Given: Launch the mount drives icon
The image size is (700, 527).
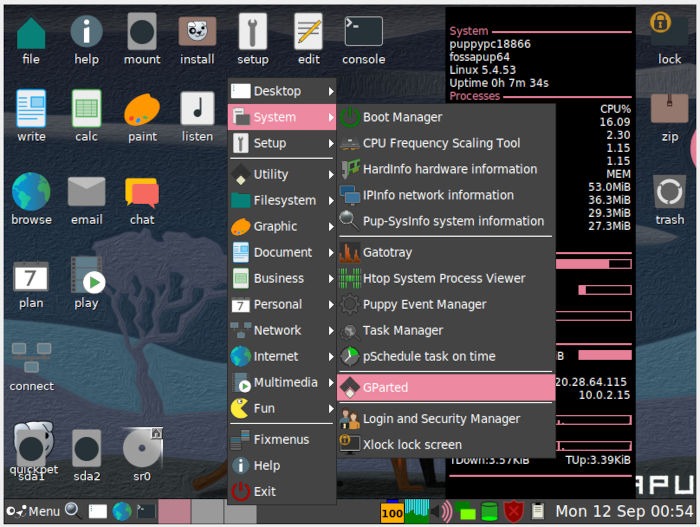Looking at the screenshot, I should [x=142, y=31].
